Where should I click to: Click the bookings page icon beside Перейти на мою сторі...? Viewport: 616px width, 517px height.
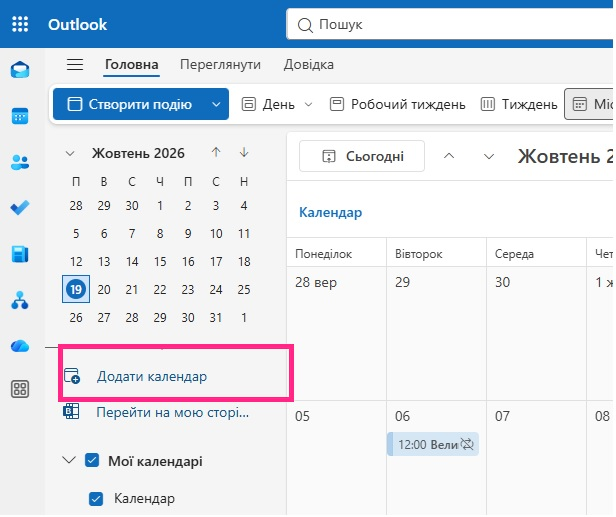[x=72, y=412]
